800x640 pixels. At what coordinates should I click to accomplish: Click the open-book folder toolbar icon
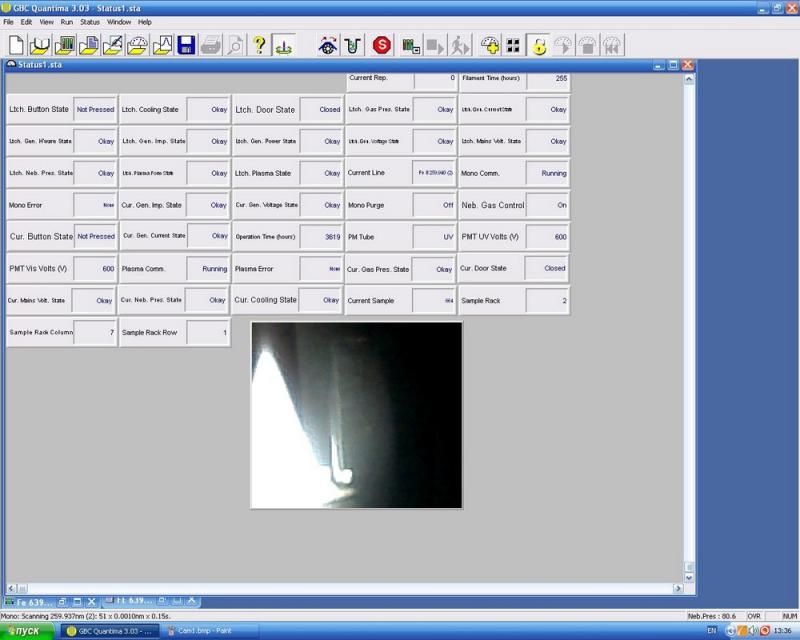[x=40, y=45]
